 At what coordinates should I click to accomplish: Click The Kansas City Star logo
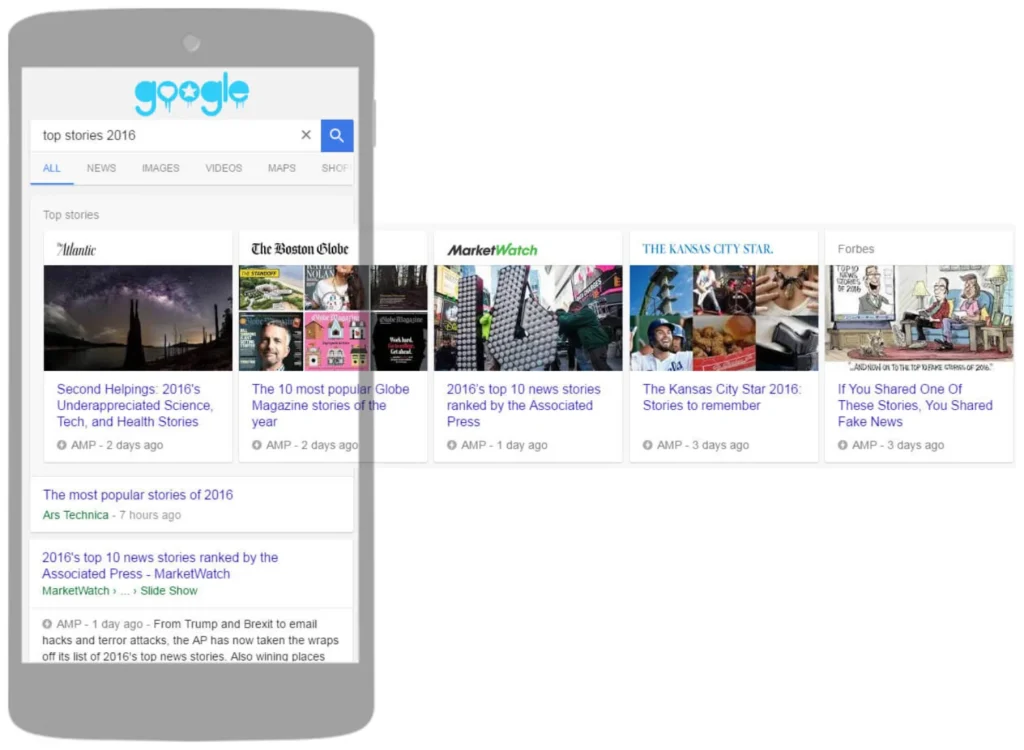707,249
